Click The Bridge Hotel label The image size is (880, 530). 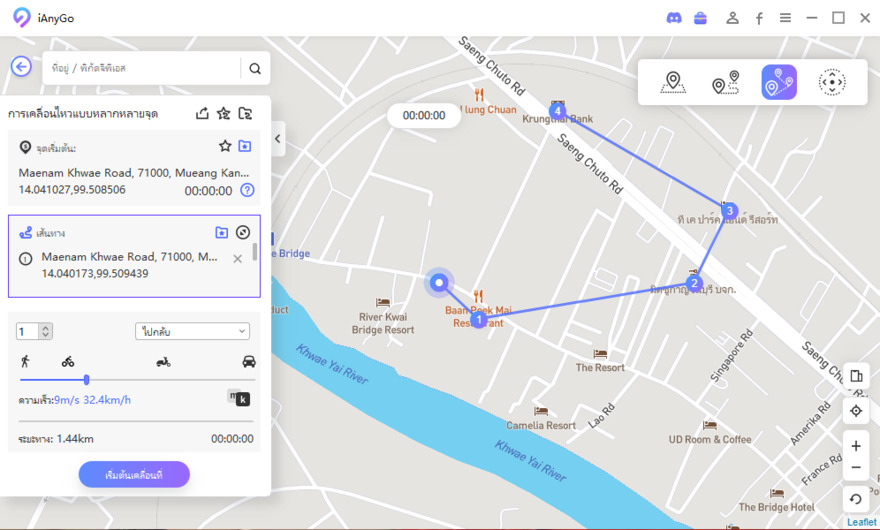[777, 507]
